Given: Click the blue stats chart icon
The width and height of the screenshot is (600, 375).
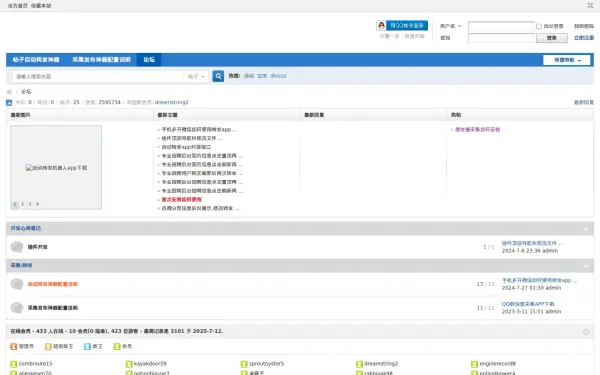Looking at the screenshot, I should click(9, 103).
